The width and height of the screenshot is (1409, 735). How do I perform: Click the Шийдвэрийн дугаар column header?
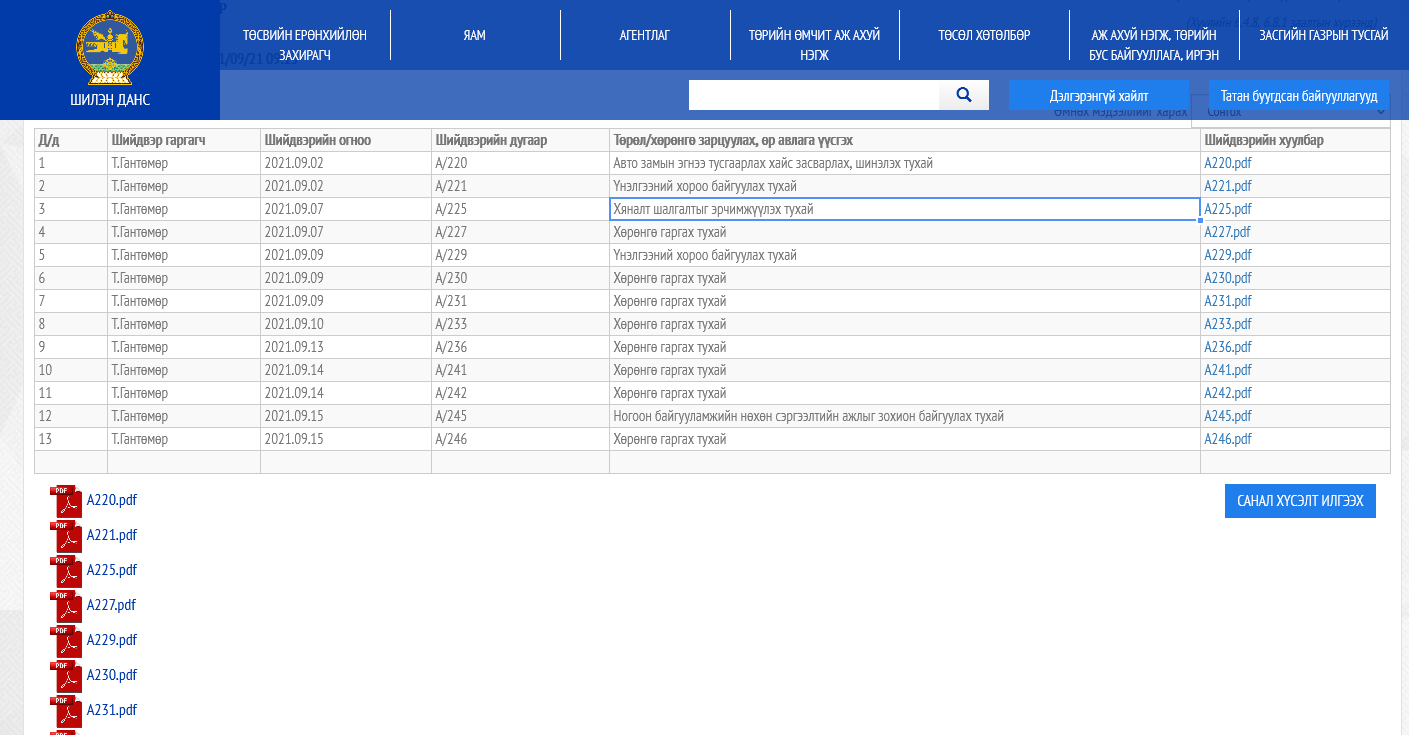coord(520,140)
